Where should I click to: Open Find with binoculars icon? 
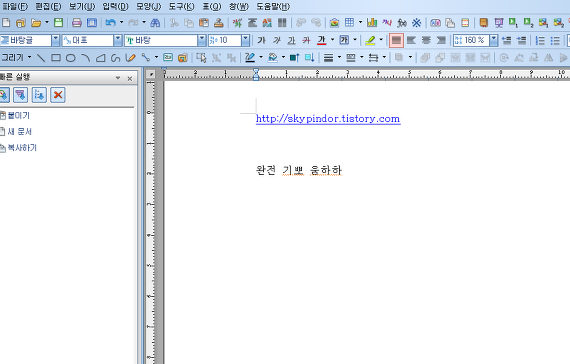click(x=155, y=23)
